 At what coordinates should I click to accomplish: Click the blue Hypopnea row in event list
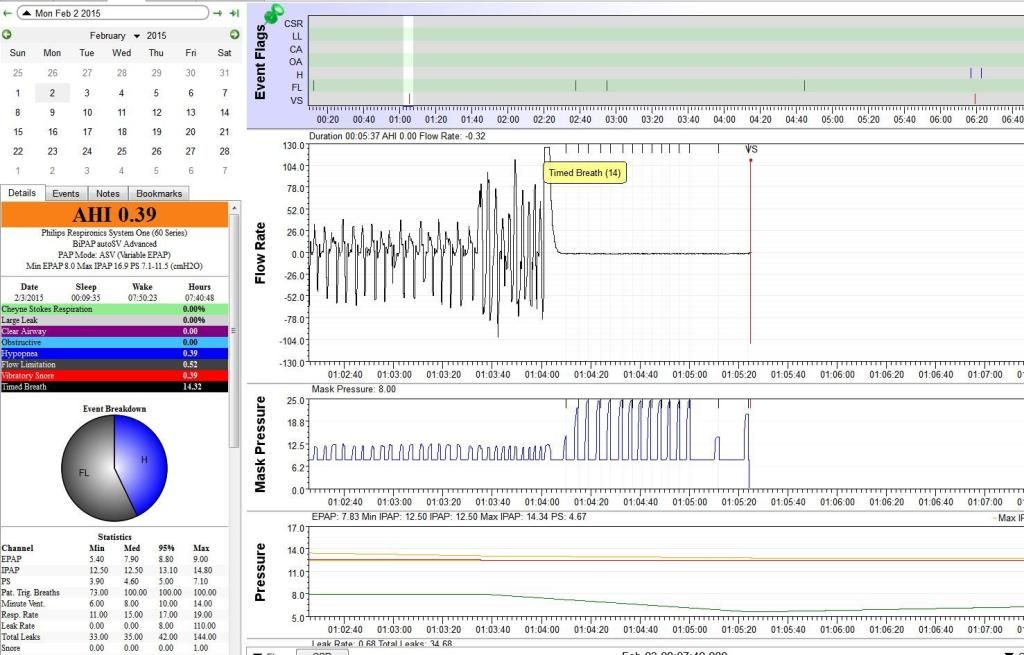pos(115,353)
